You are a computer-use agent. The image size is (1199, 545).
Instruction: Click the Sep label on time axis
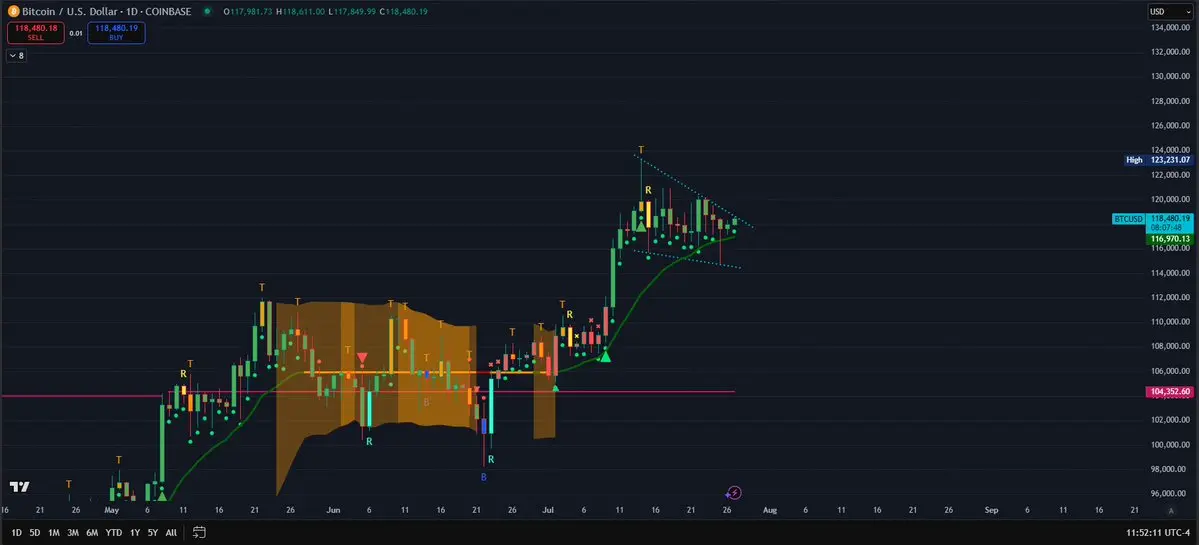pos(991,510)
